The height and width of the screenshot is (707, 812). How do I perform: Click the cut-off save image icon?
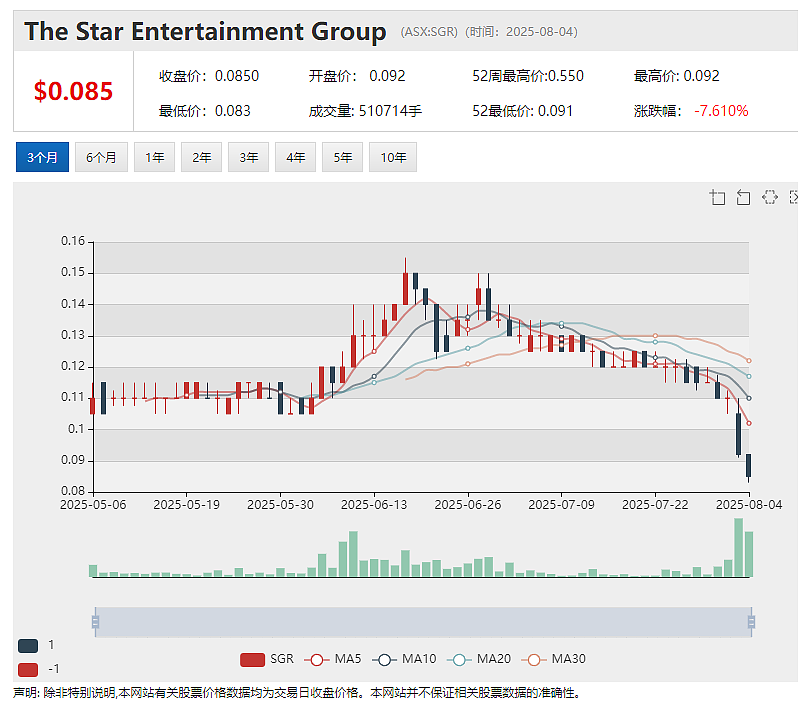click(x=793, y=197)
